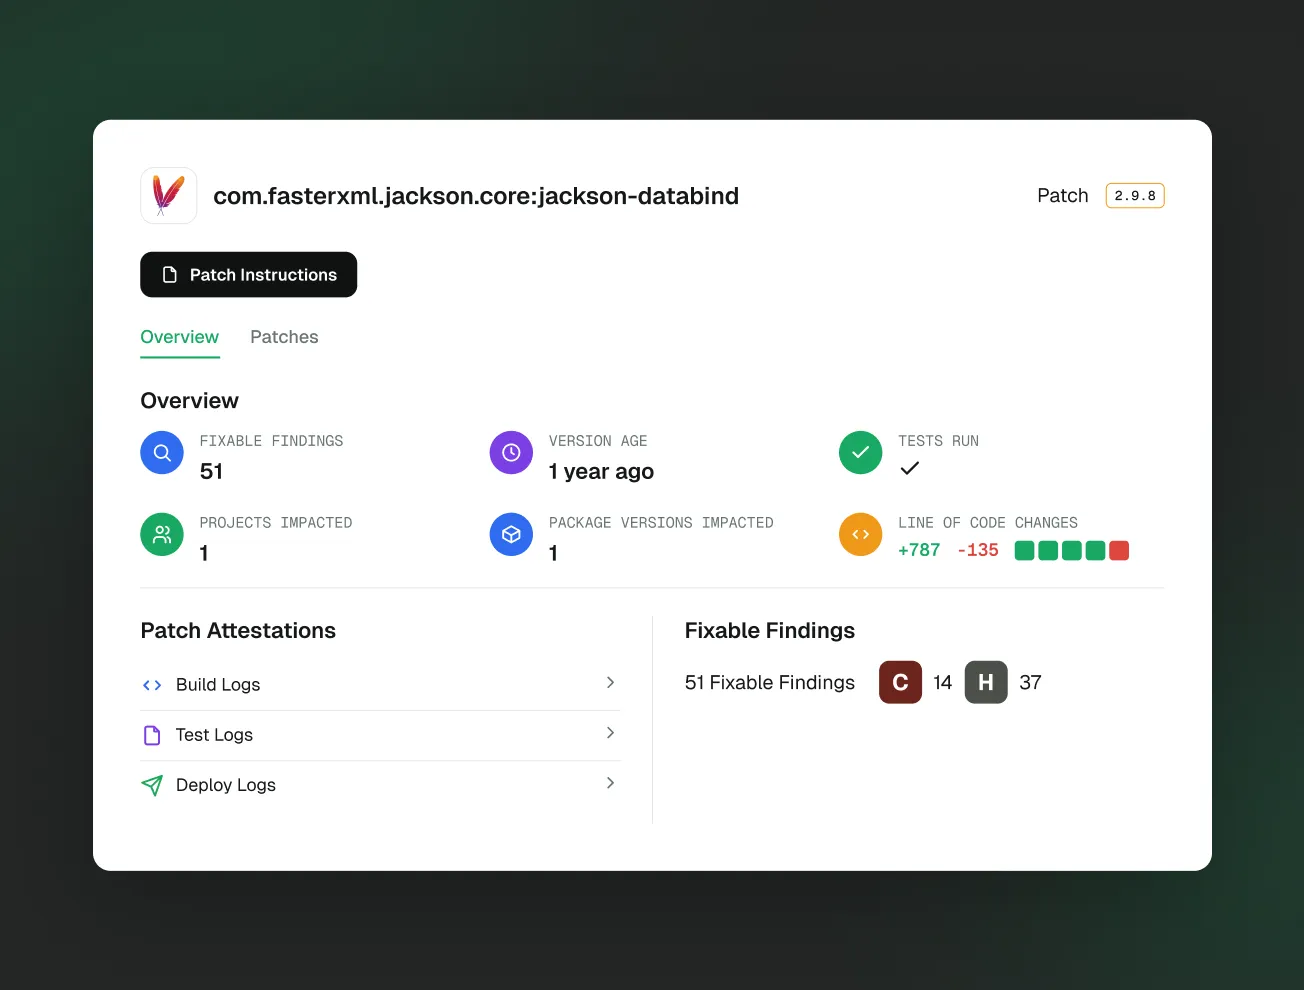Click the '51 Fixable Findings' text
This screenshot has width=1304, height=990.
[770, 682]
